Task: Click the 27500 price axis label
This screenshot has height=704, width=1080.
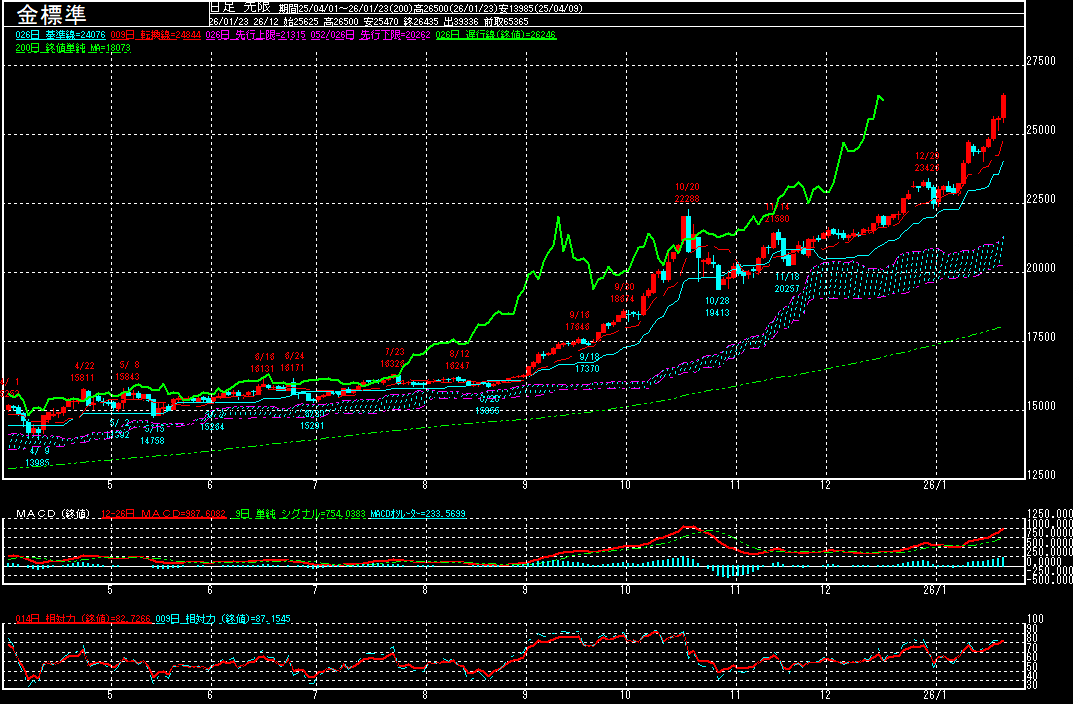Action: click(1041, 61)
